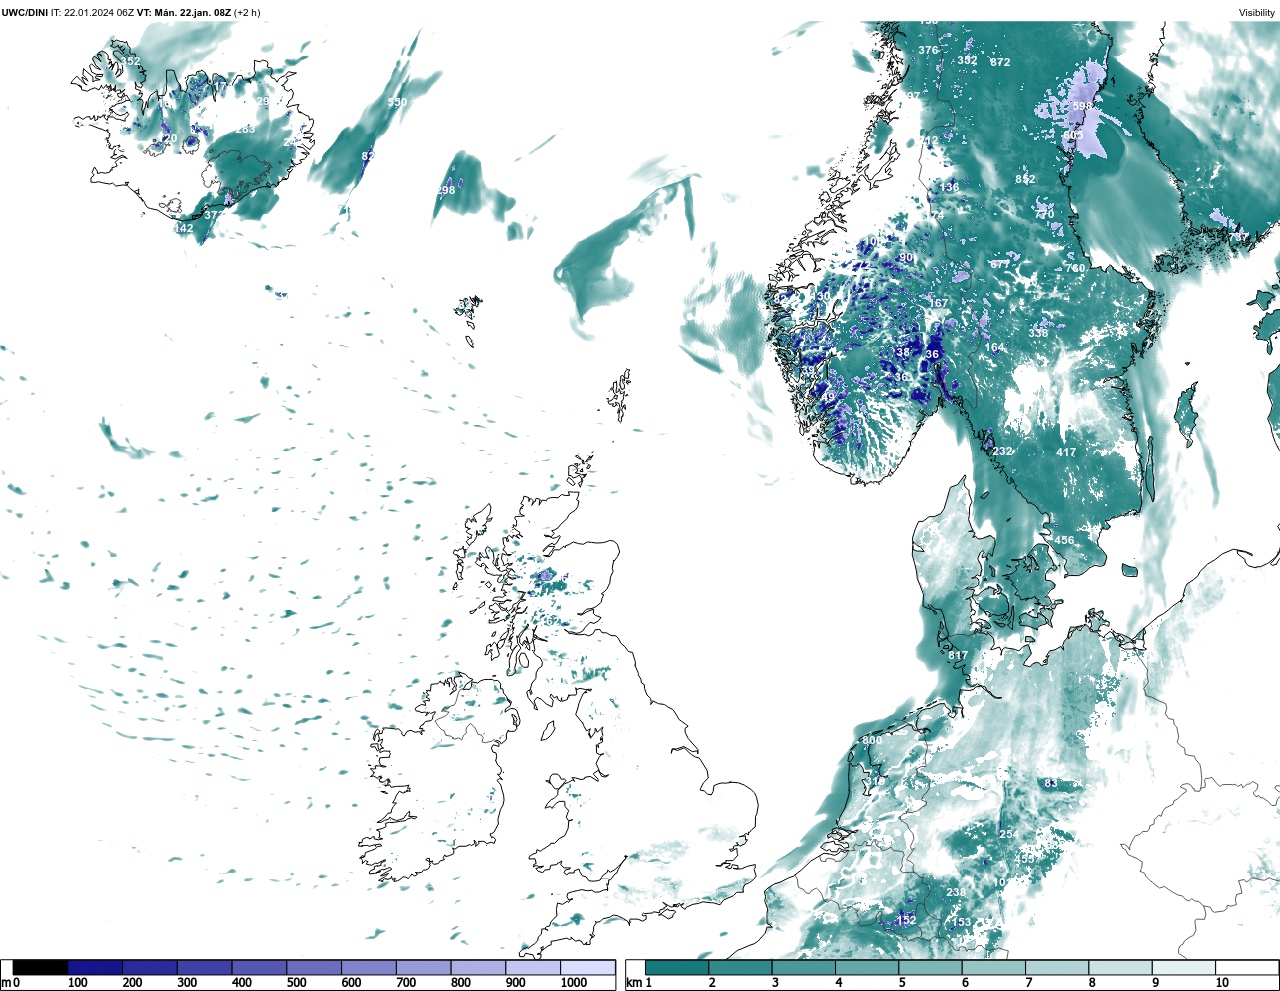Click the '677' visibility value
Screen dimensions: 1280x991
1000,264
